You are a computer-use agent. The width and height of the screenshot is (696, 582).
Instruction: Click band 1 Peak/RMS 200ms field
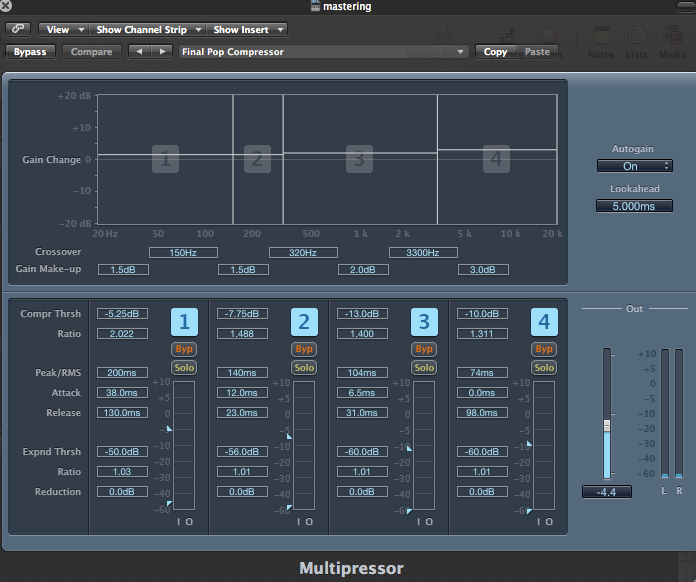(x=122, y=372)
